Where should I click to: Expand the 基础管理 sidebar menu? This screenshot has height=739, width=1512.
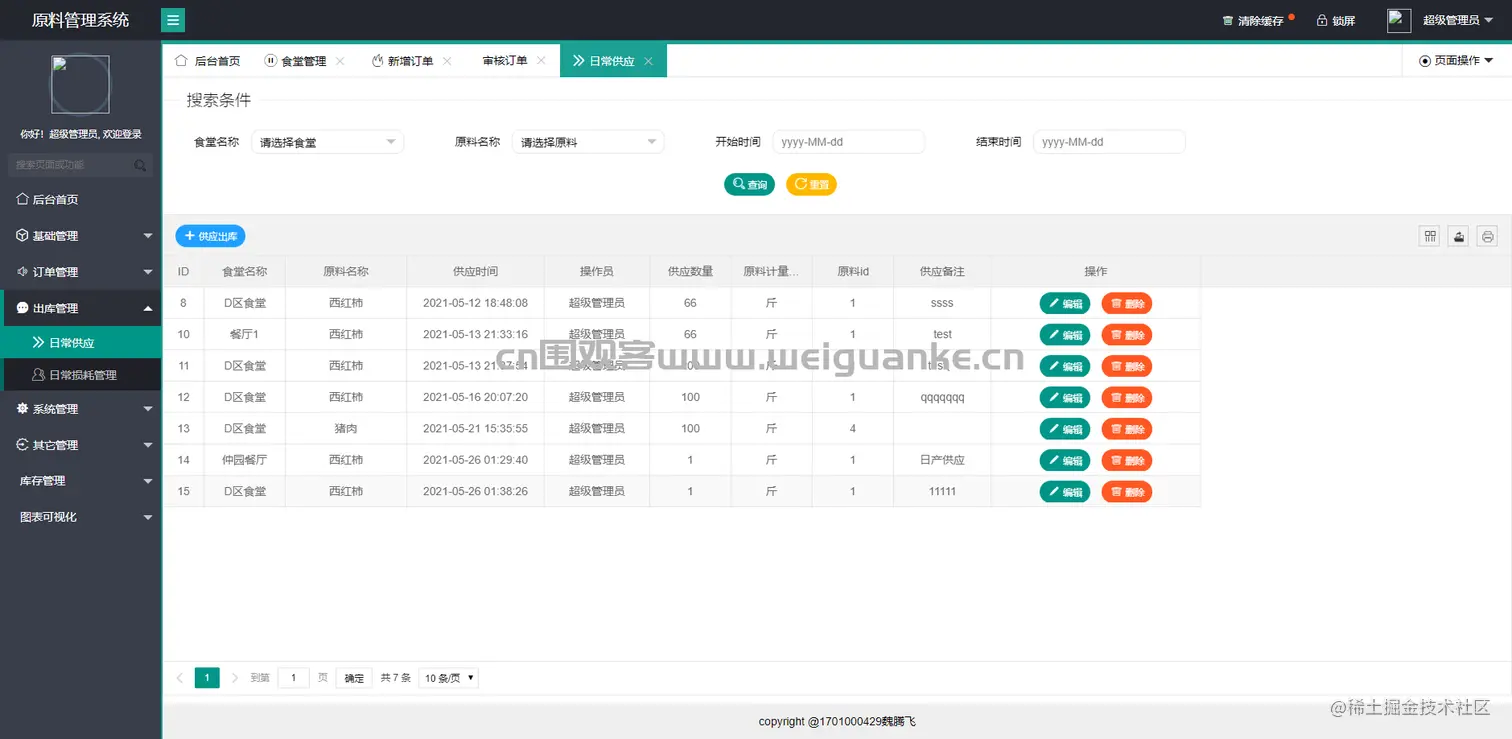click(x=81, y=236)
